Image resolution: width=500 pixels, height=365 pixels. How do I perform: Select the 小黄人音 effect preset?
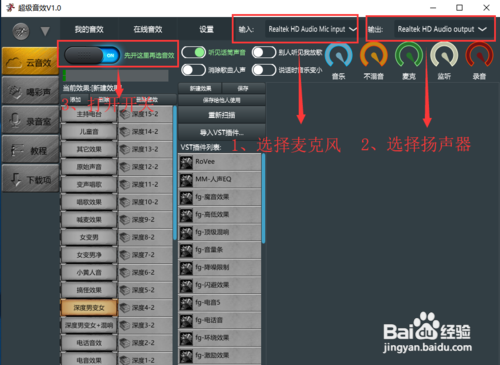coord(89,273)
